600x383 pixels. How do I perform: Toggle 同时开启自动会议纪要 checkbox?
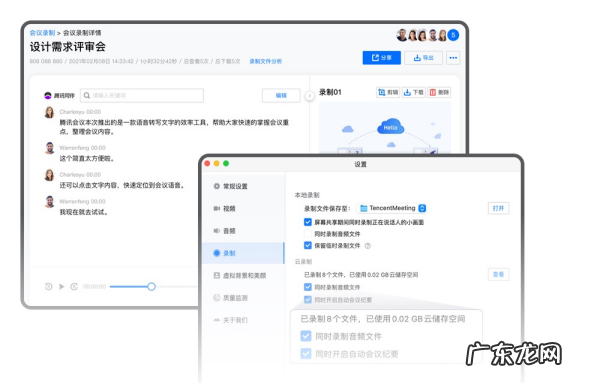pyautogui.click(x=308, y=300)
